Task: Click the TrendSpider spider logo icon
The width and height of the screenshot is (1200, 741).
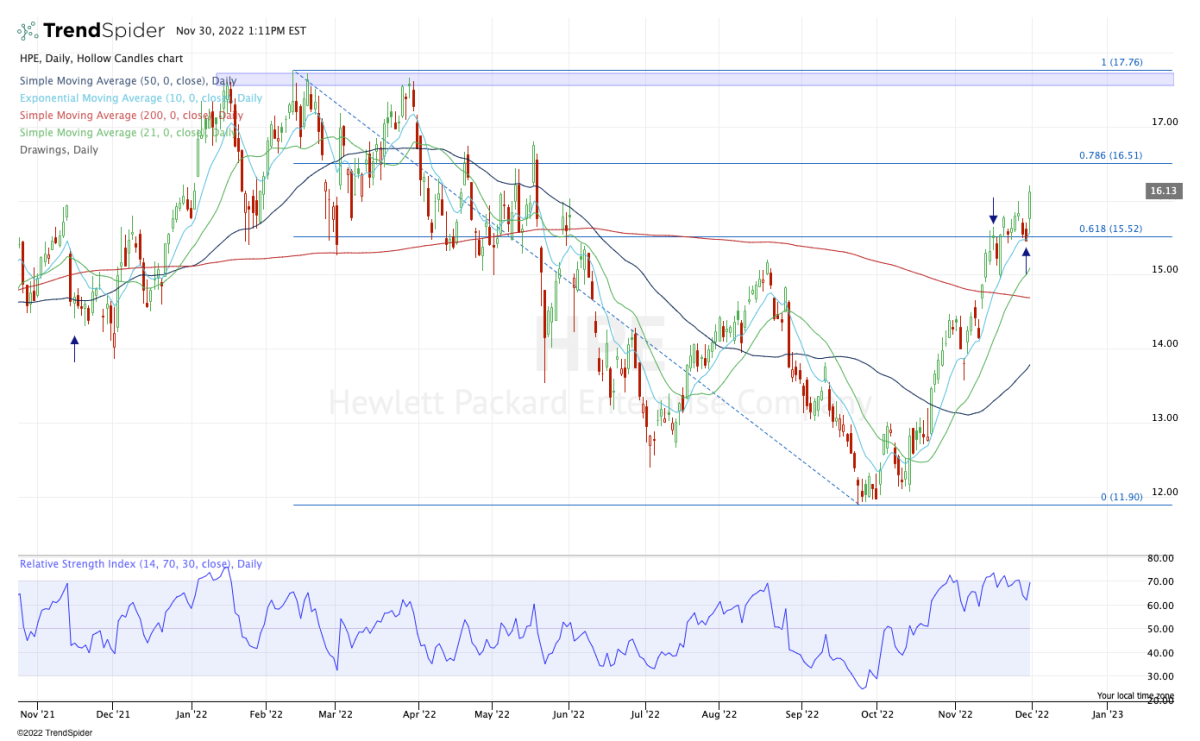Action: [x=31, y=29]
